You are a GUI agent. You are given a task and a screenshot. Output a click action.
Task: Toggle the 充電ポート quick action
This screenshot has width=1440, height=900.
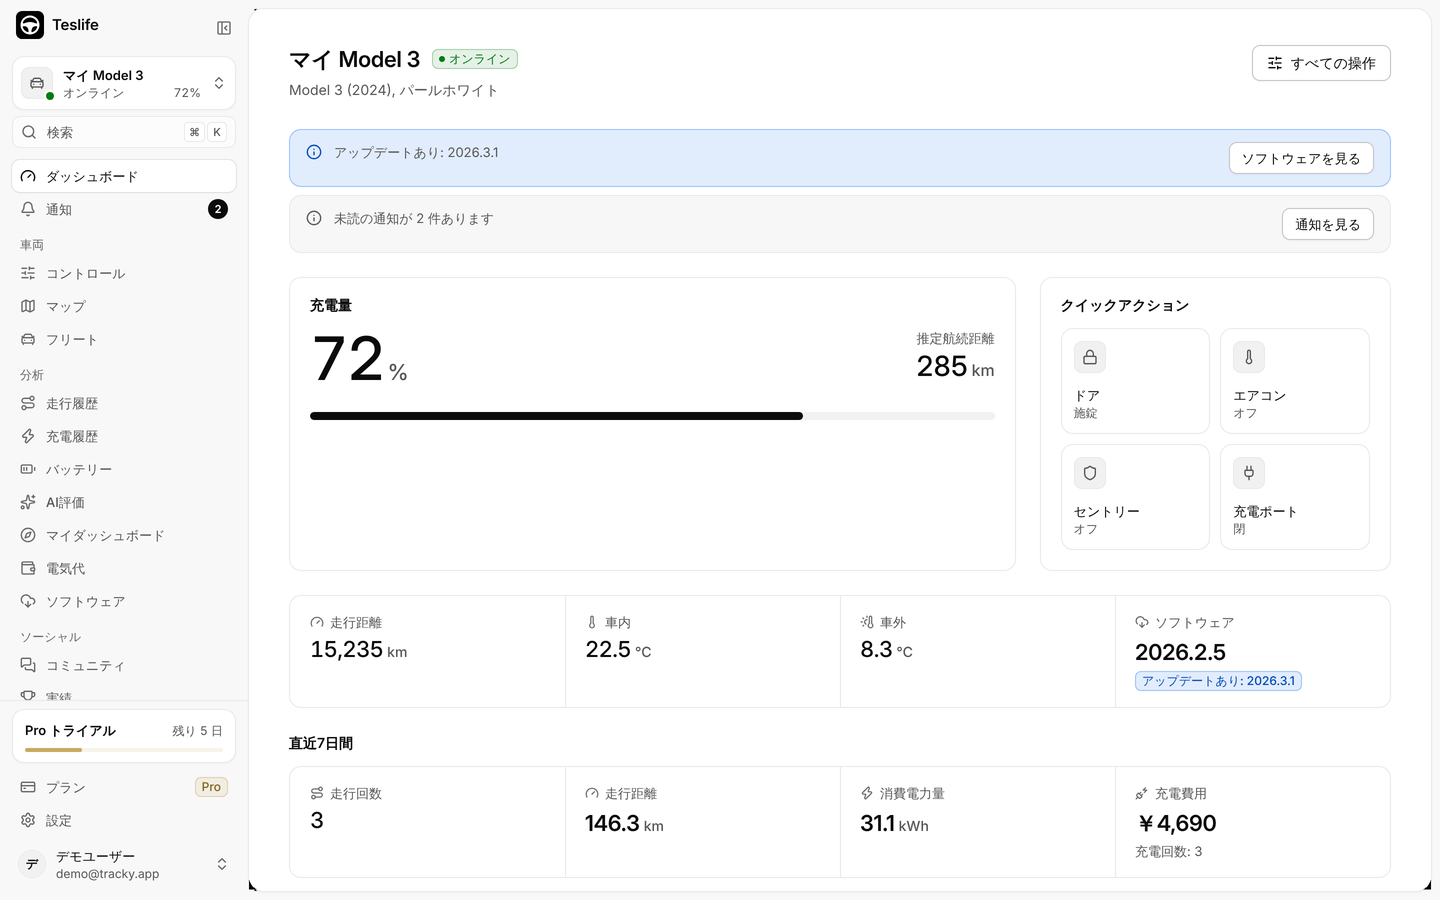[x=1295, y=497]
